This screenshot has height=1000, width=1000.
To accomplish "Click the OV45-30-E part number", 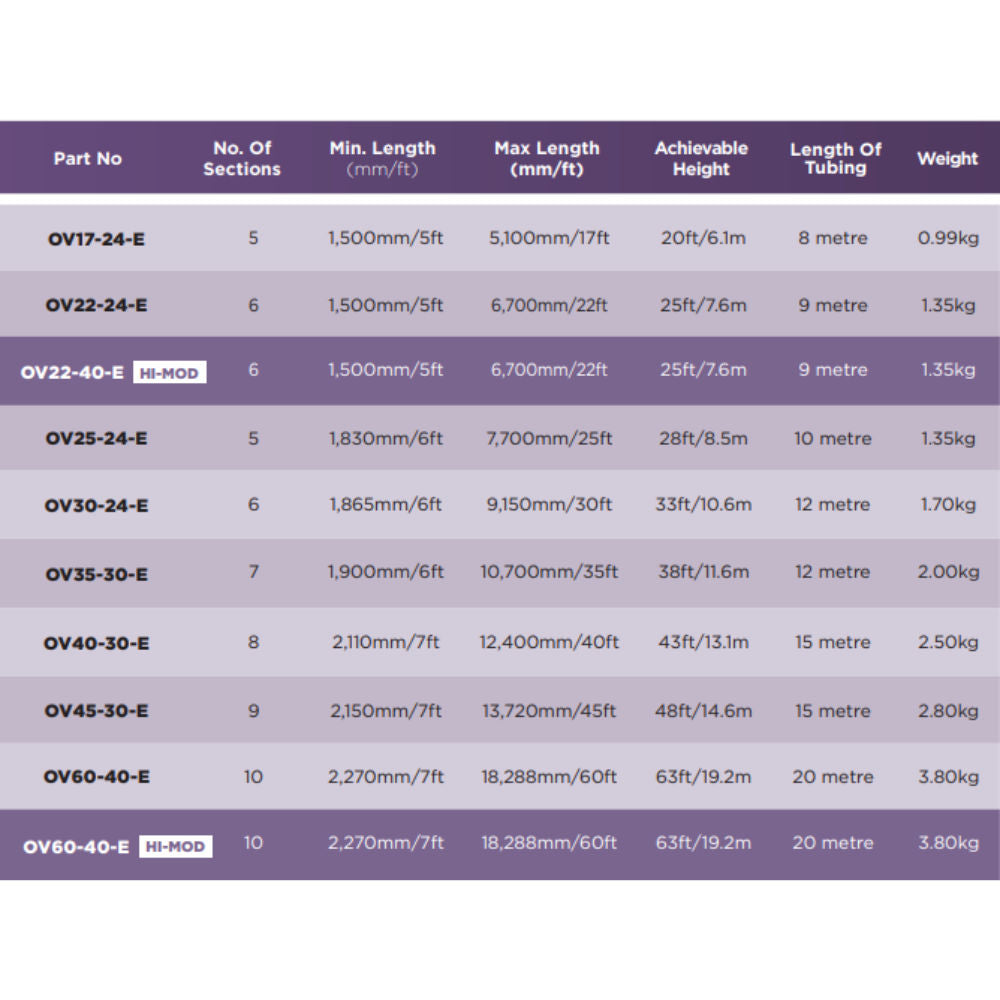I will tap(96, 711).
